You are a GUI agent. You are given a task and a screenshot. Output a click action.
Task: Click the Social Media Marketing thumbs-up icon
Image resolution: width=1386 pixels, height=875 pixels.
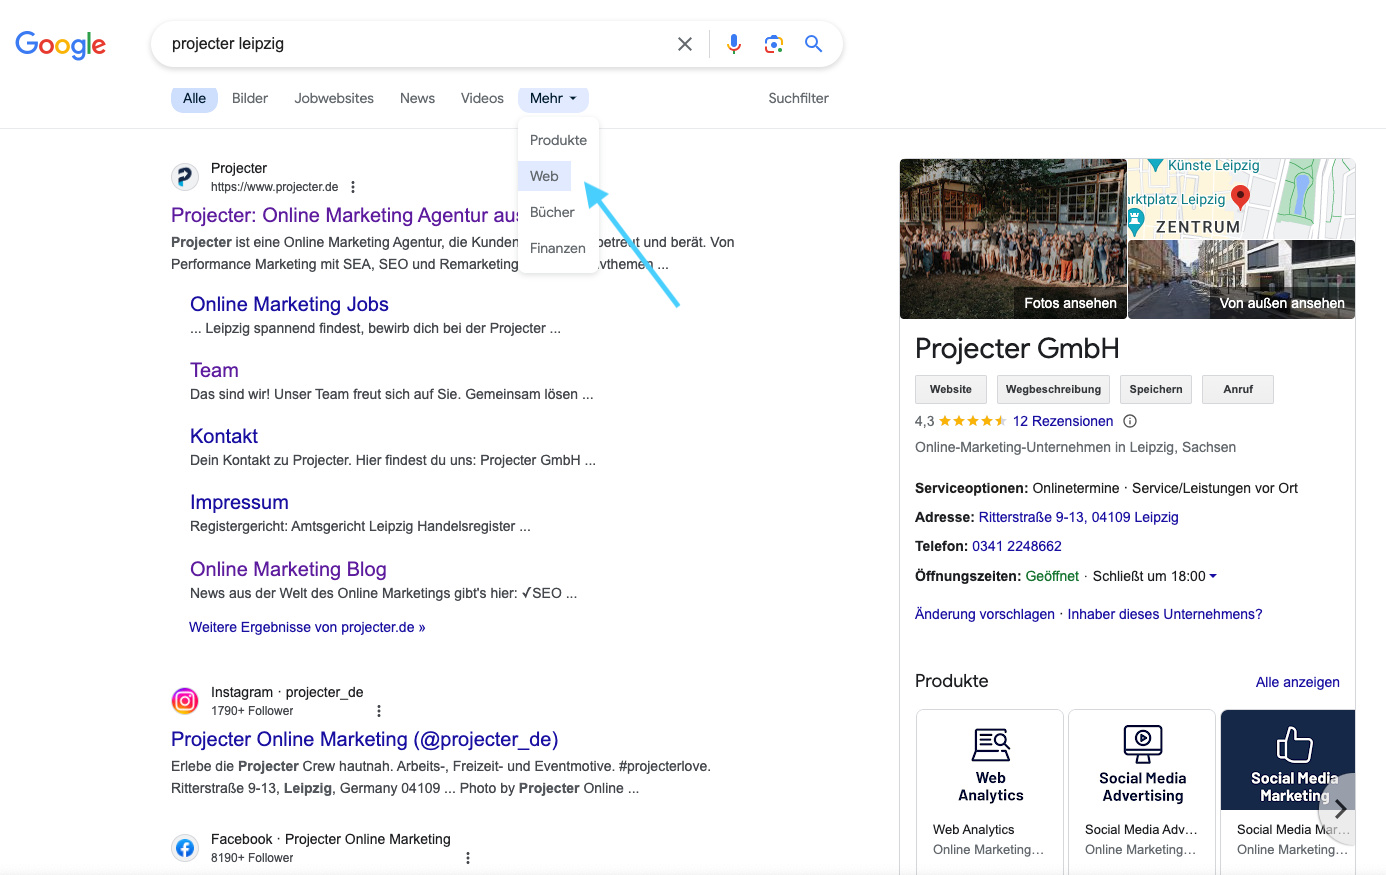[1294, 745]
